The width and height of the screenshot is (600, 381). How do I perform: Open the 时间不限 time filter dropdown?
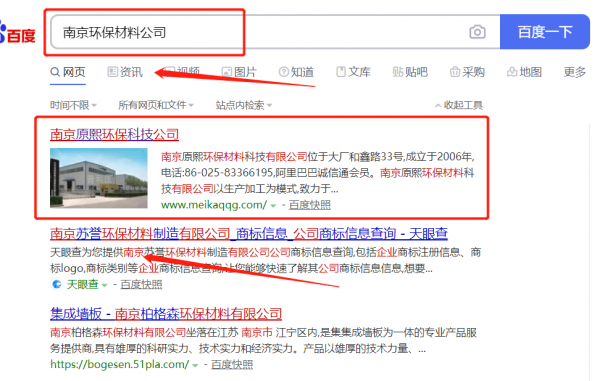pos(73,105)
